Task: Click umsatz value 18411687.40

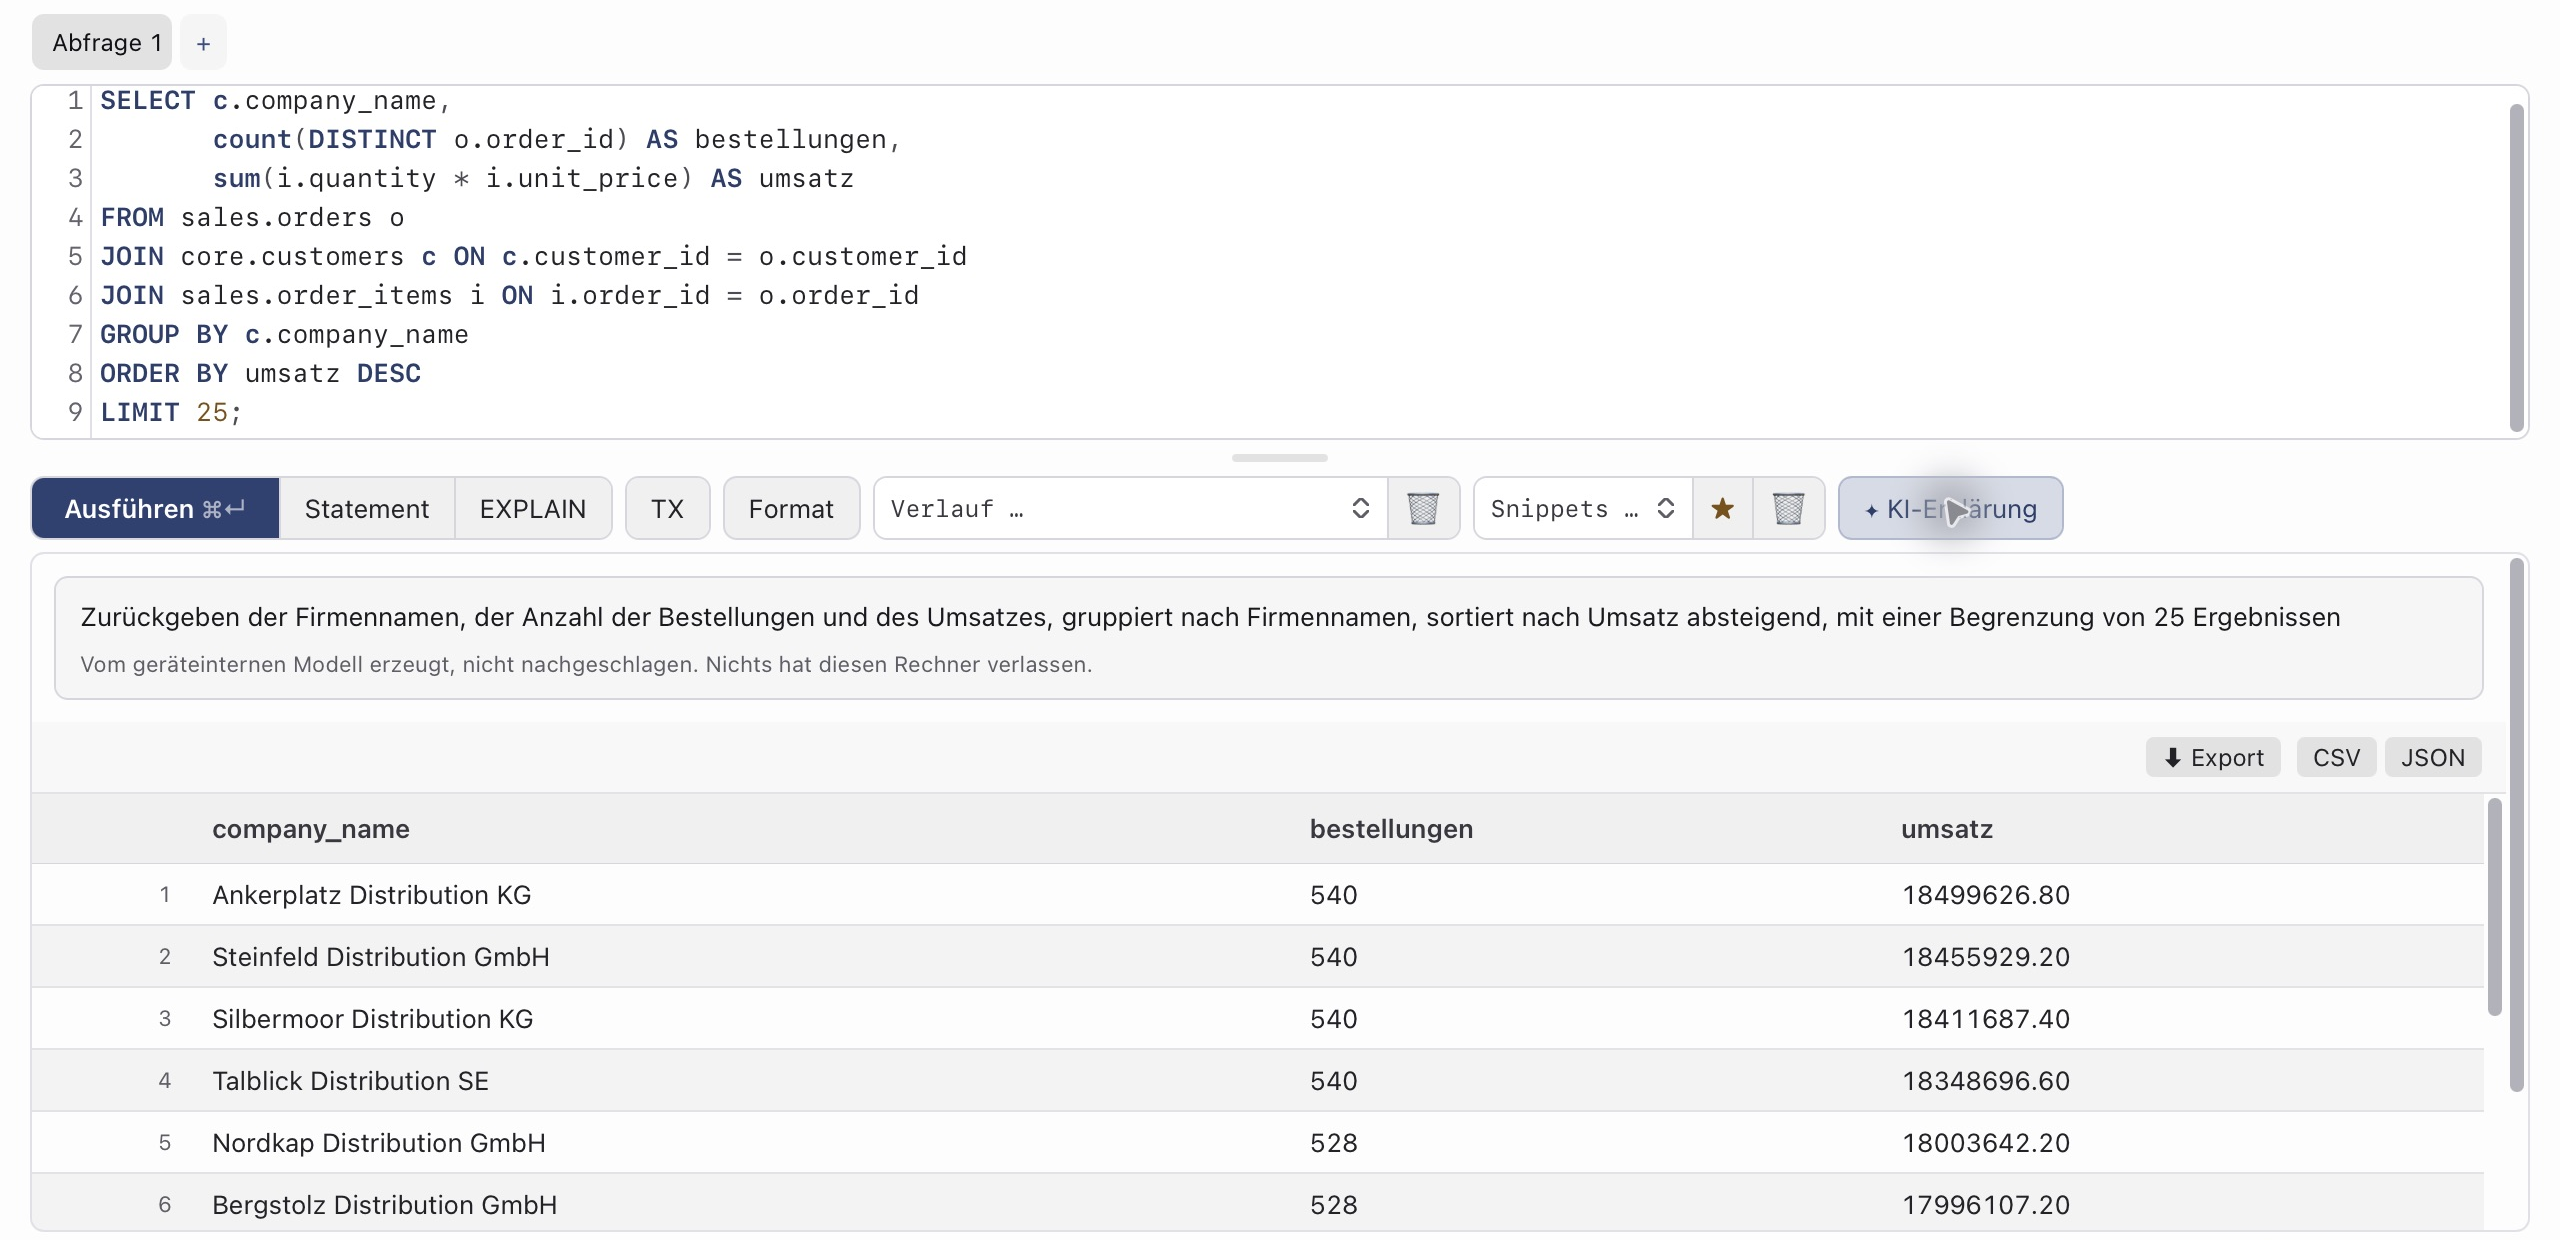Action: click(x=1985, y=1018)
